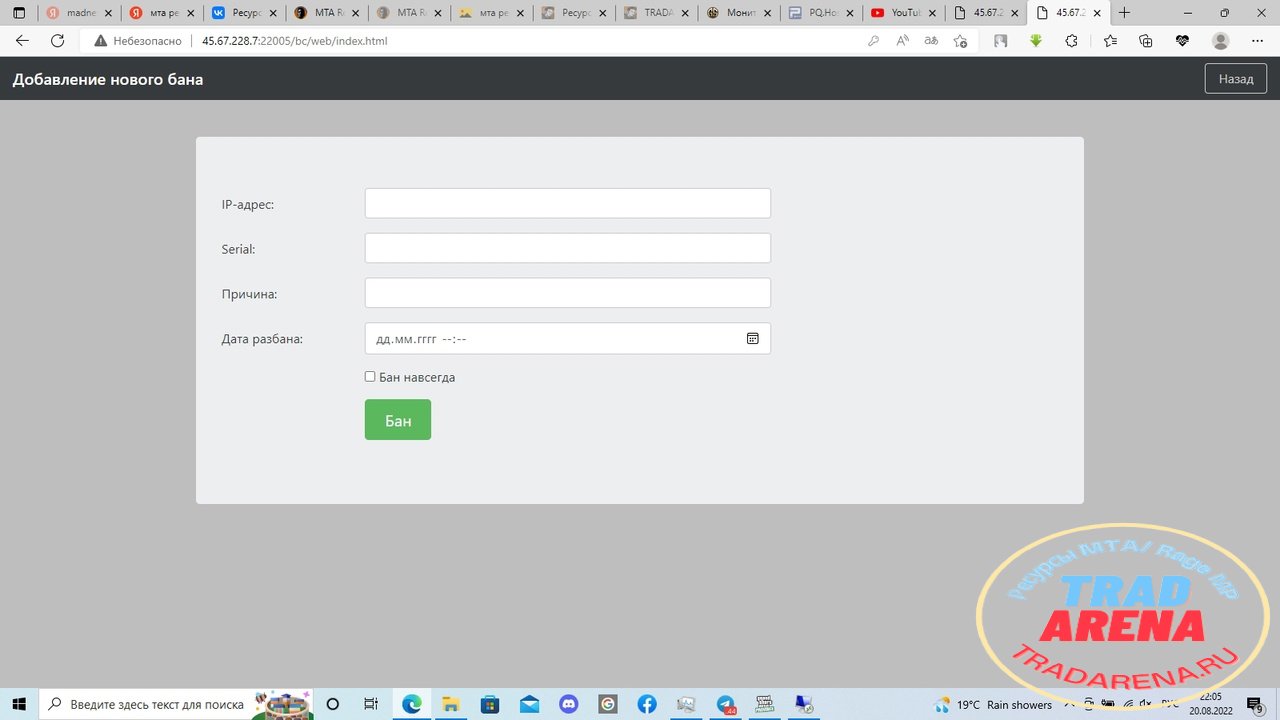Open Edge extensions puzzle icon
The height and width of the screenshot is (720, 1280).
(1071, 41)
